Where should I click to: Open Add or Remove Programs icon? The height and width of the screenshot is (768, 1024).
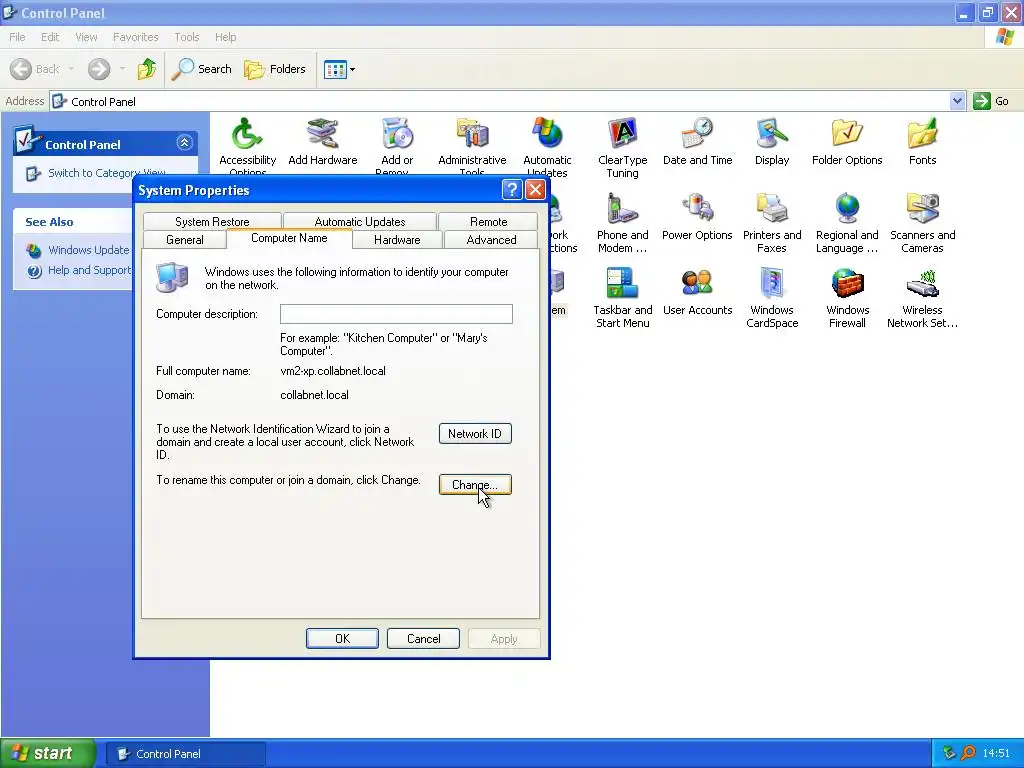[x=397, y=146]
